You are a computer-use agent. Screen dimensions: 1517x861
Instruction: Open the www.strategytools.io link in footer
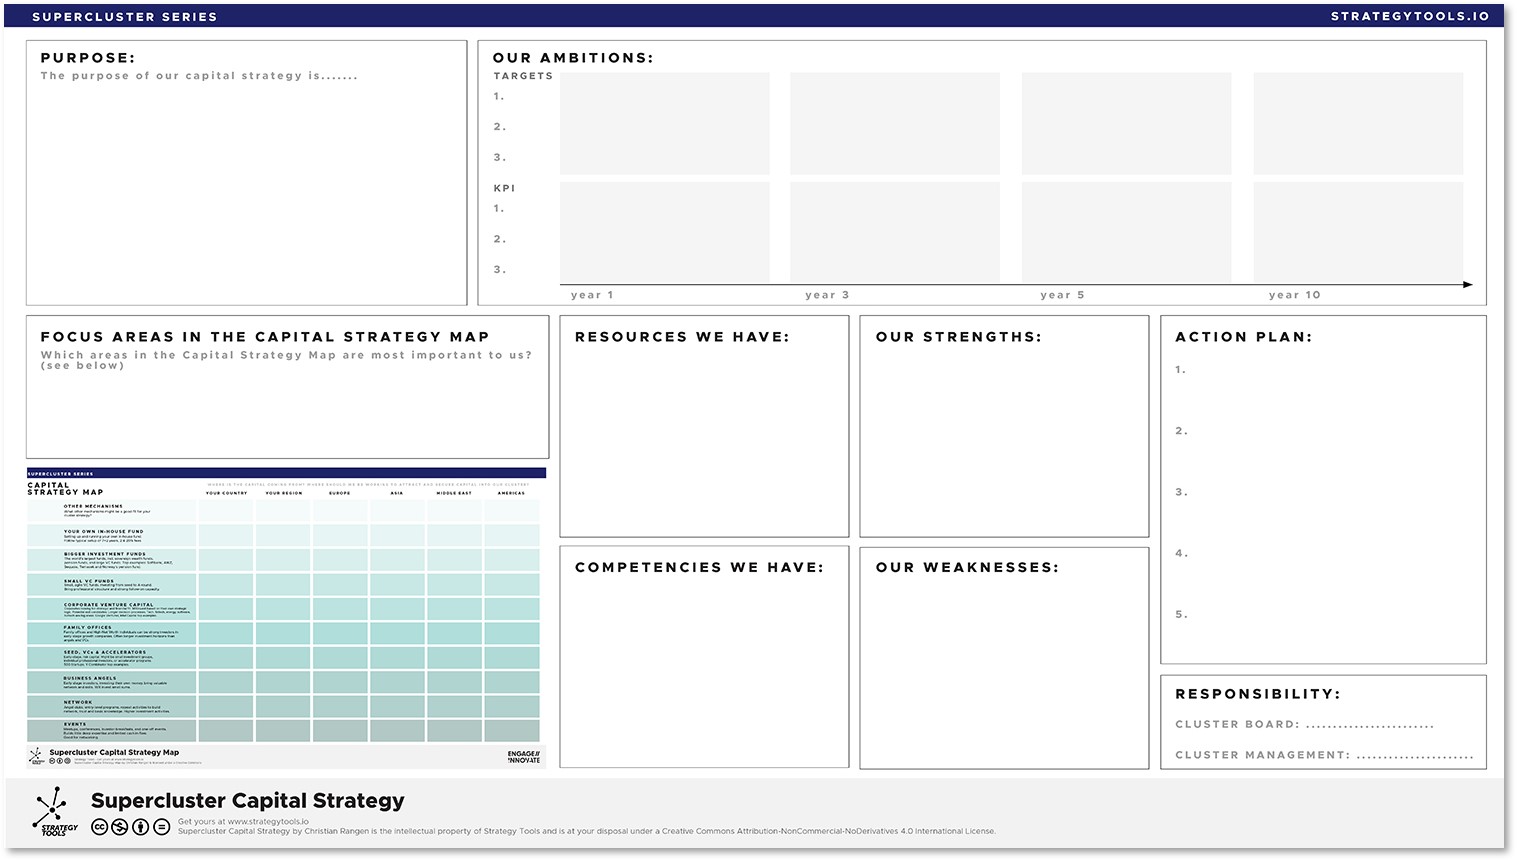pyautogui.click(x=267, y=822)
